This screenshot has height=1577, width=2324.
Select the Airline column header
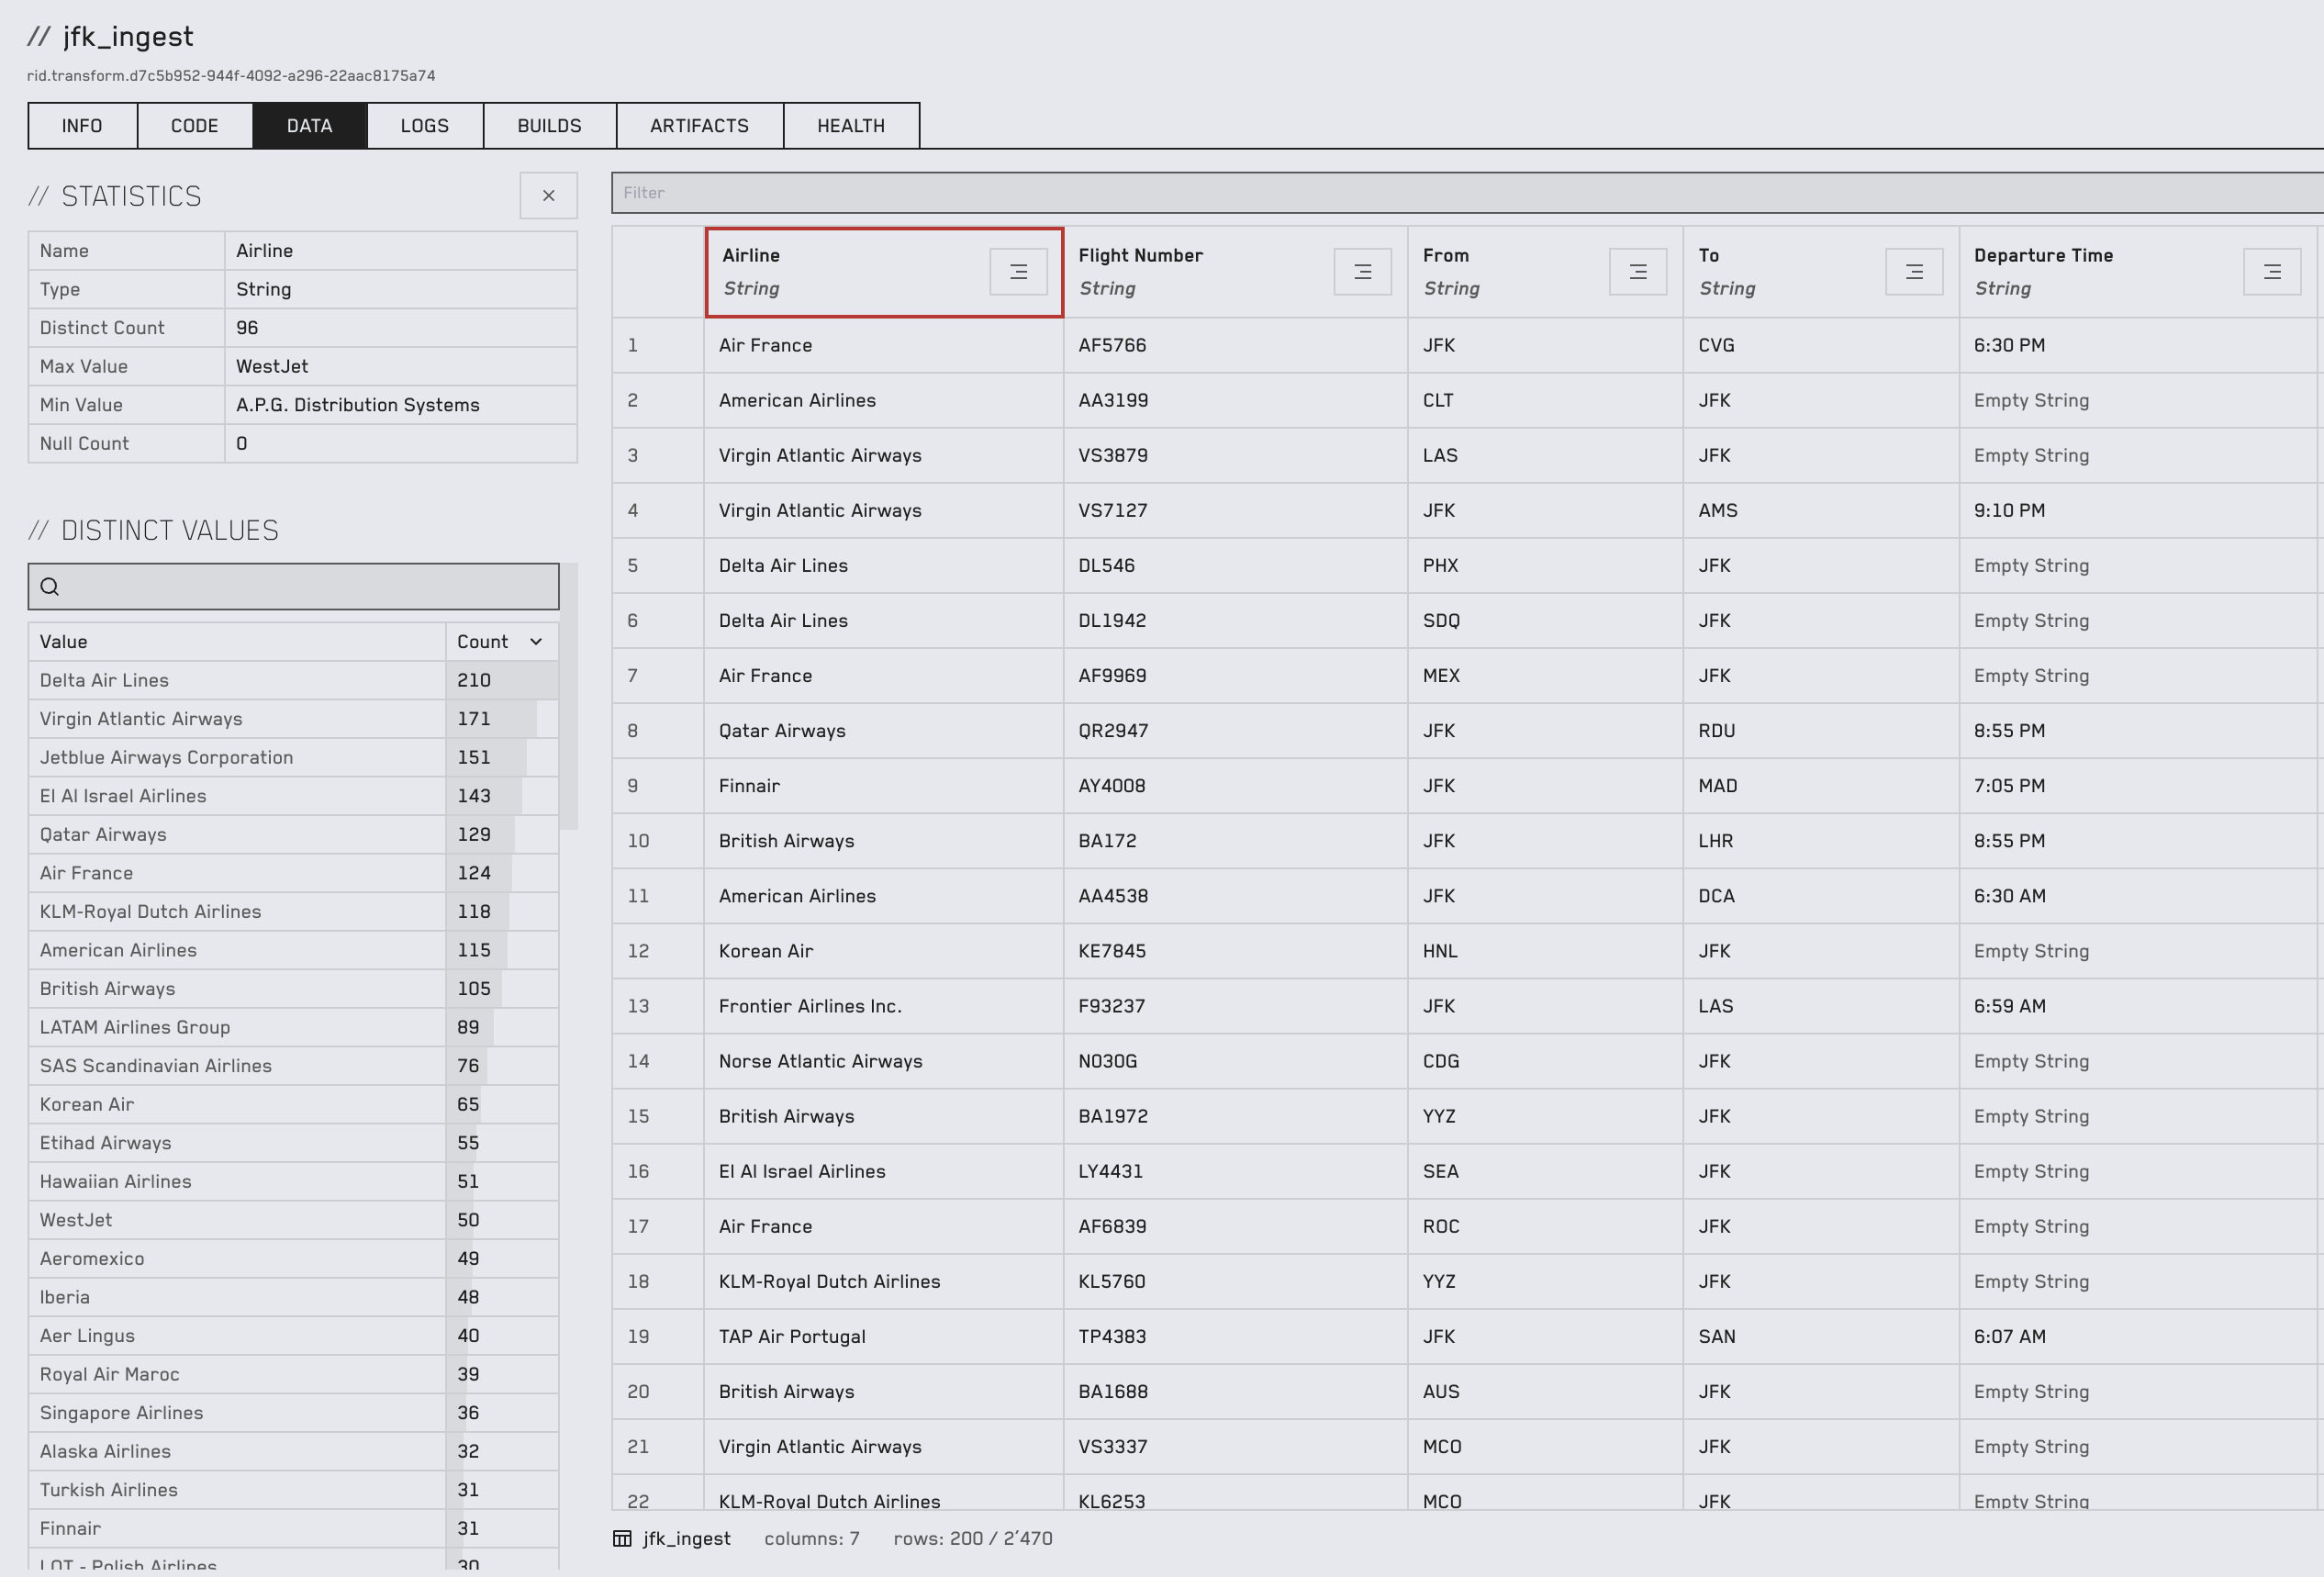point(884,272)
